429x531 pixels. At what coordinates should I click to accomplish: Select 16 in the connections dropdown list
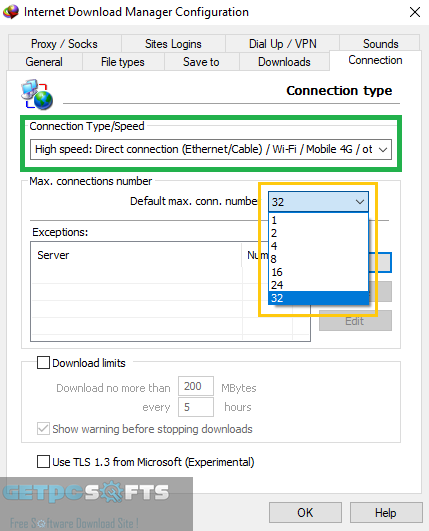(318, 272)
